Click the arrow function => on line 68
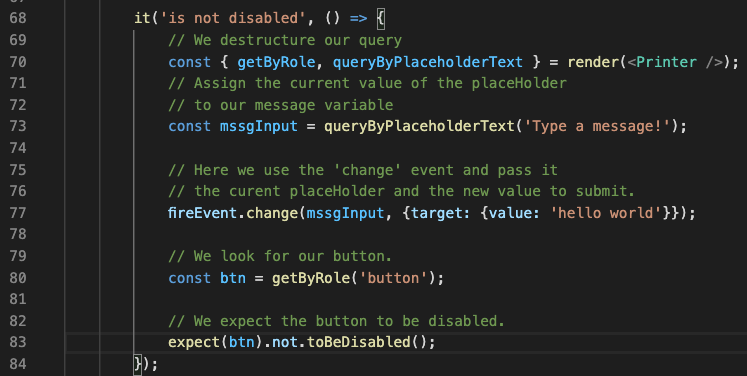This screenshot has width=747, height=376. [x=358, y=18]
